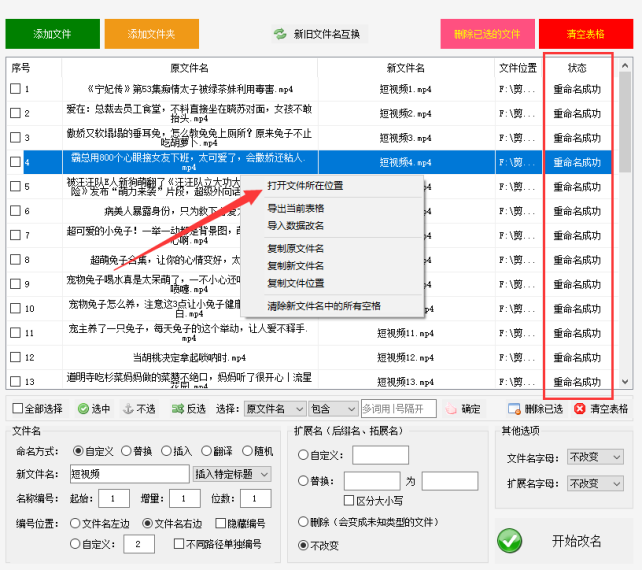Click the 起始 number field

pyautogui.click(x=114, y=499)
